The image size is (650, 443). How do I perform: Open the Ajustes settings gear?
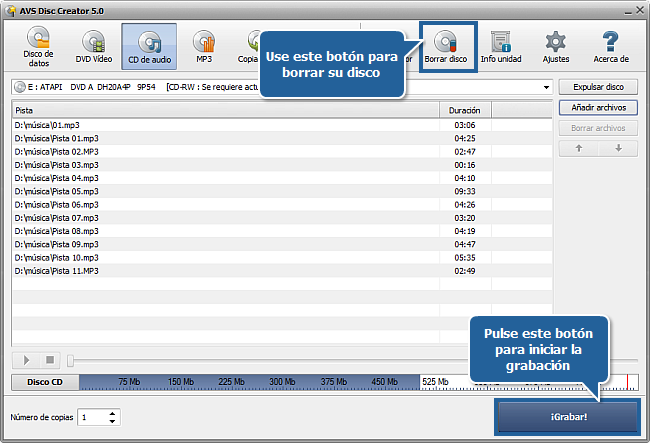pos(556,47)
